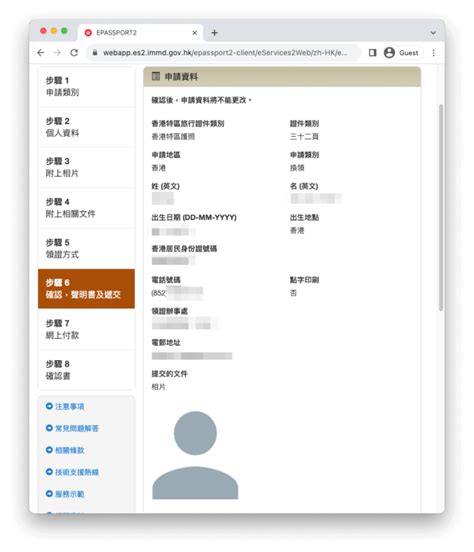474x552 pixels.
Task: Click the 確認後，申請資料將不能更改 notice
Action: 201,100
